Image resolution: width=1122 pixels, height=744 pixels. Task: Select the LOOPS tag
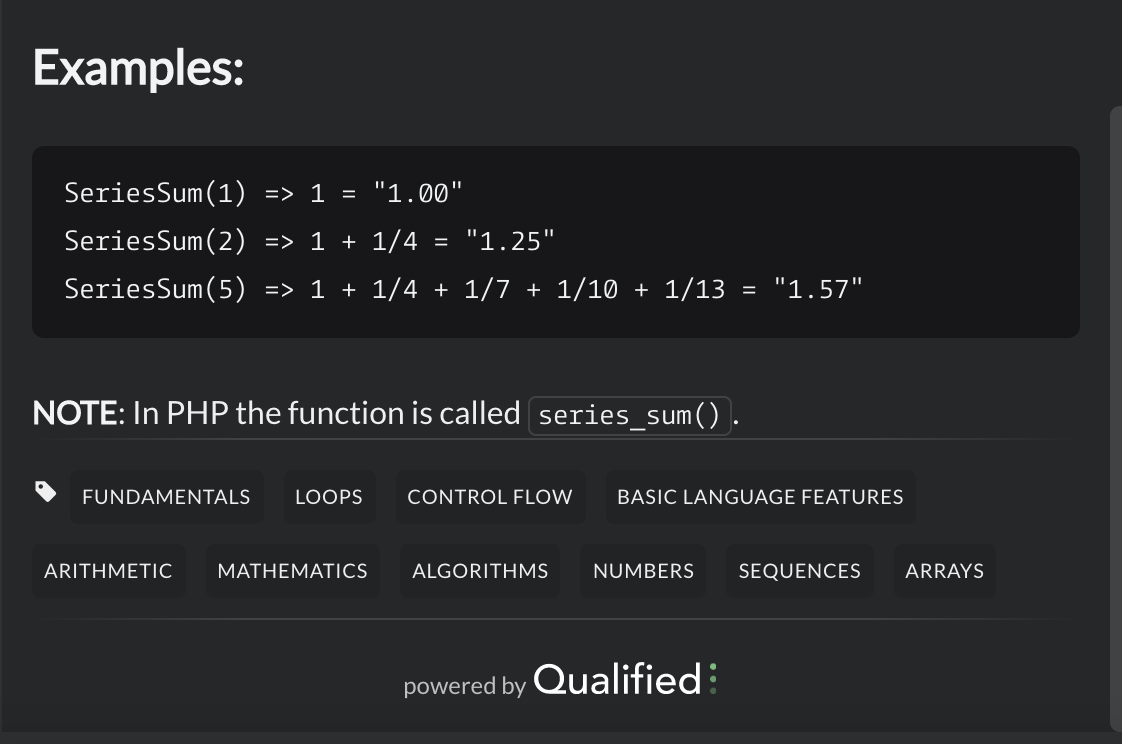[x=329, y=496]
